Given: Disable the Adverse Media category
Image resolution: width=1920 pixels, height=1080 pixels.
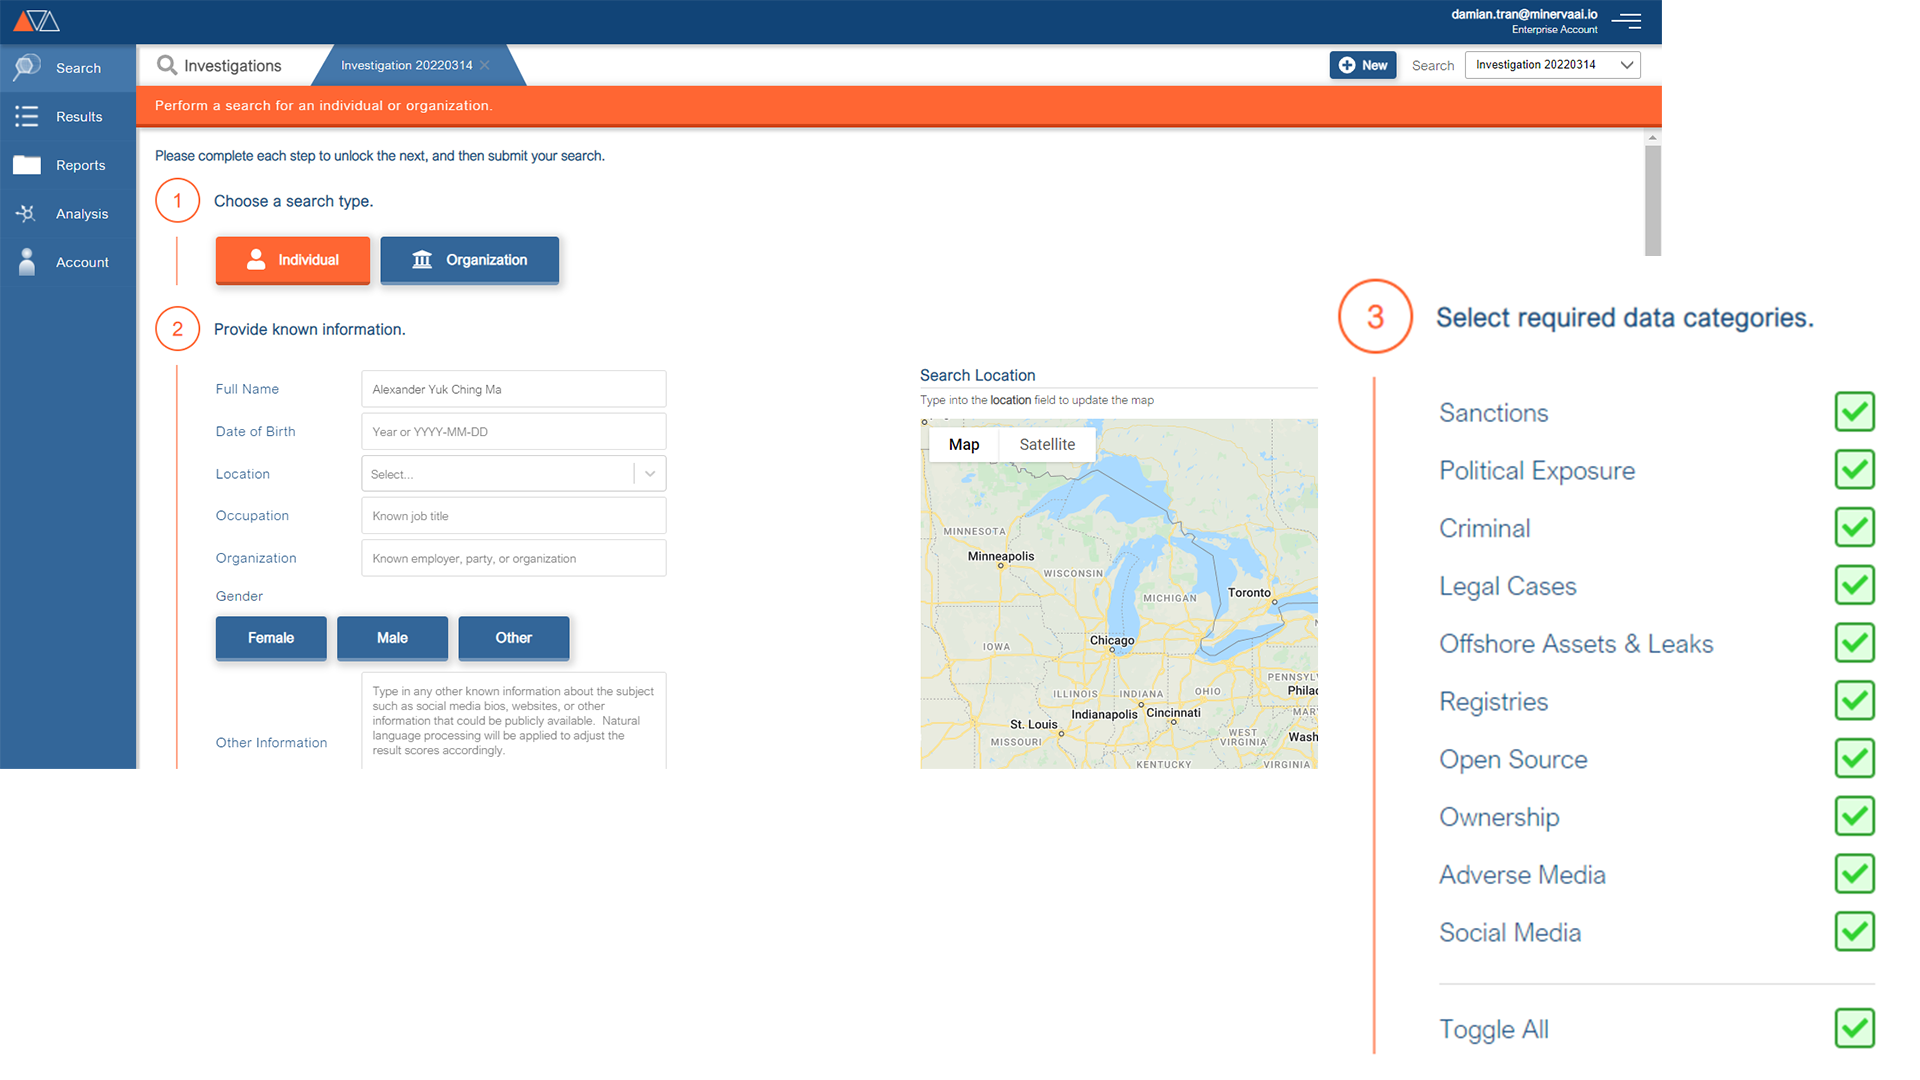Looking at the screenshot, I should pos(1855,874).
